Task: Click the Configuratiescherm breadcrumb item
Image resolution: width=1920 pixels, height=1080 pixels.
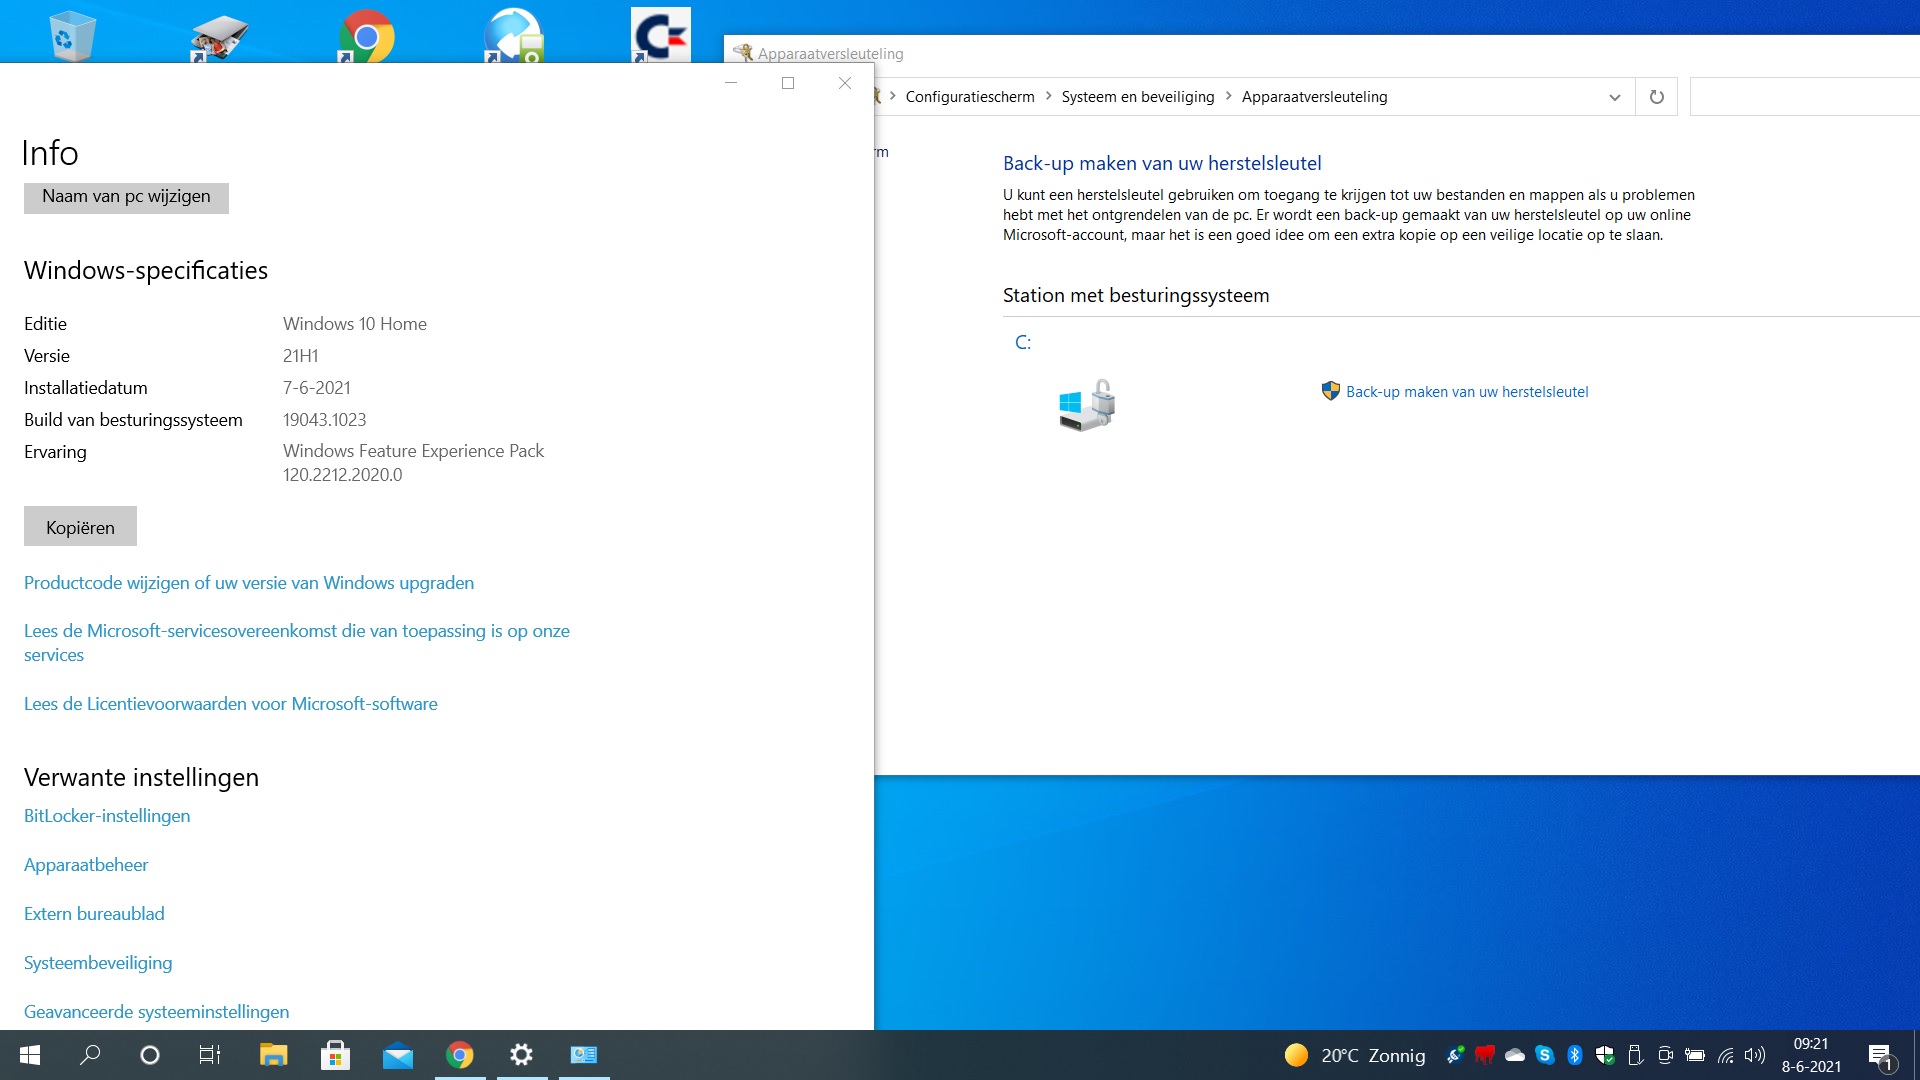Action: tap(969, 97)
